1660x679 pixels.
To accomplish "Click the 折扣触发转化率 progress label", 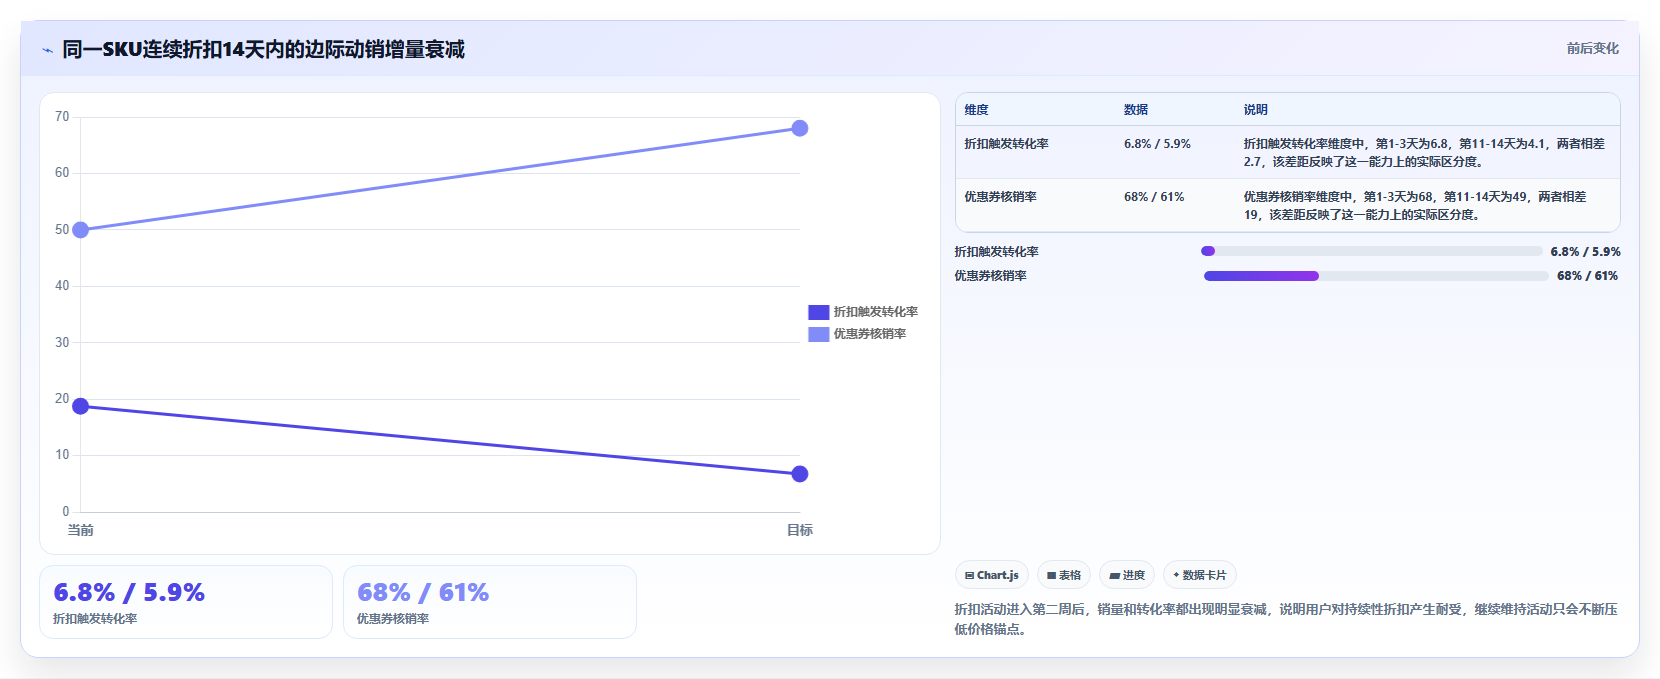I will (x=996, y=252).
